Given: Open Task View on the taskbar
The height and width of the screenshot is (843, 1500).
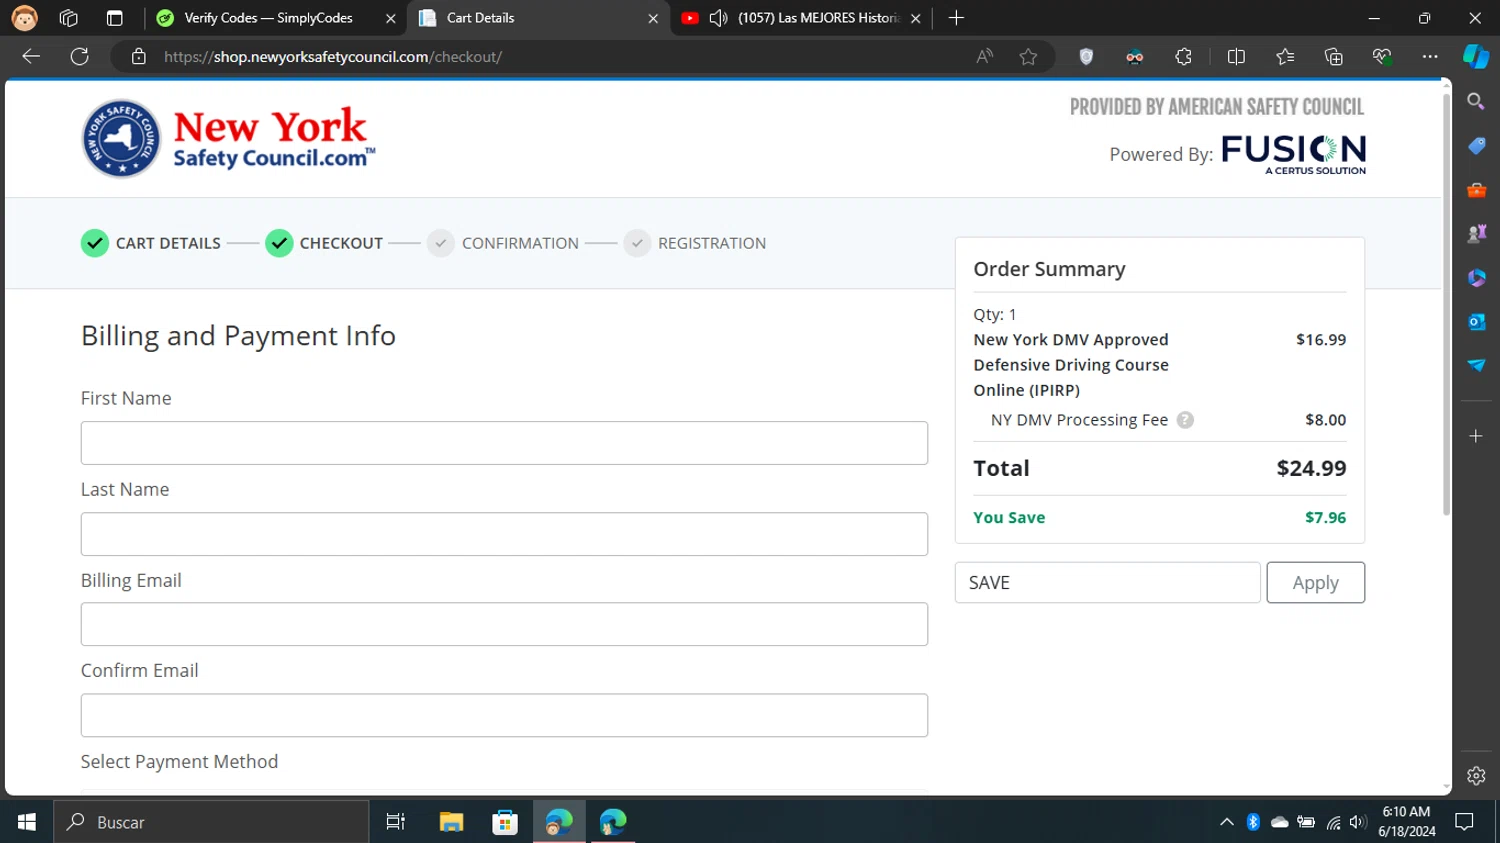Looking at the screenshot, I should click(396, 822).
